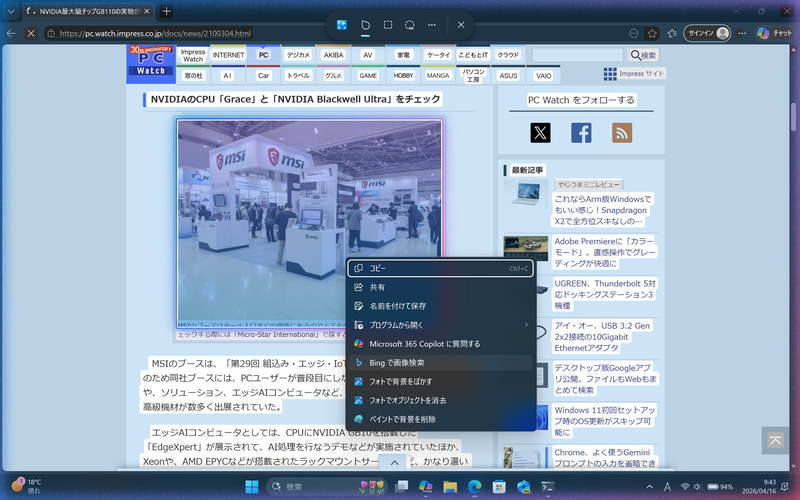Viewport: 800px width, 500px height.
Task: Open the クラウド navigation tab
Action: coord(508,55)
